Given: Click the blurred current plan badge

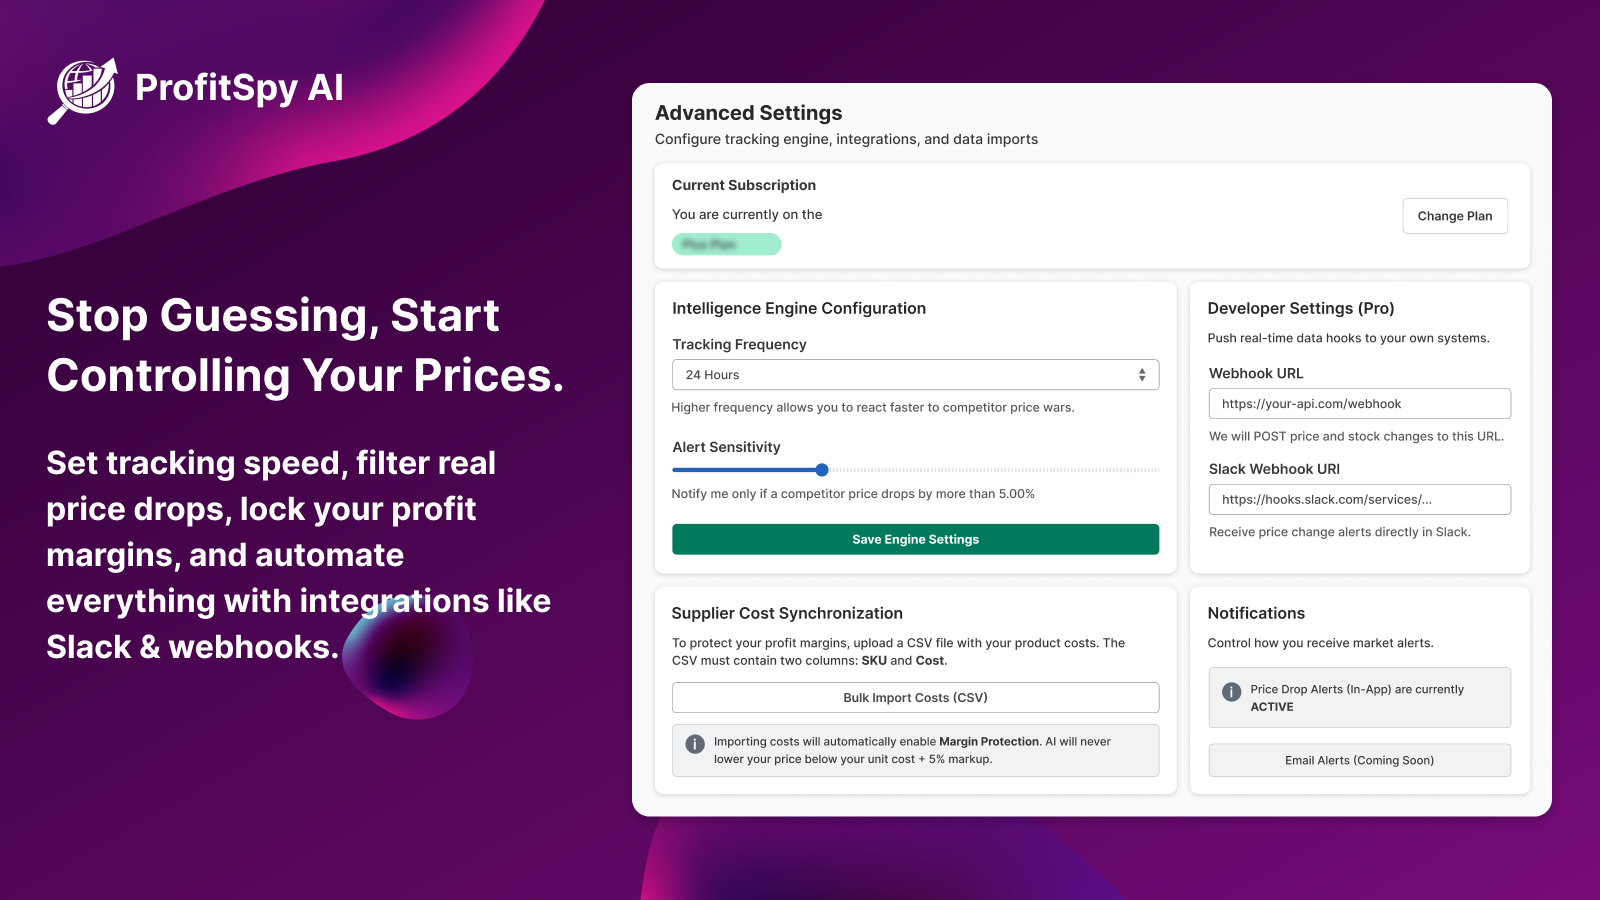Looking at the screenshot, I should point(726,245).
